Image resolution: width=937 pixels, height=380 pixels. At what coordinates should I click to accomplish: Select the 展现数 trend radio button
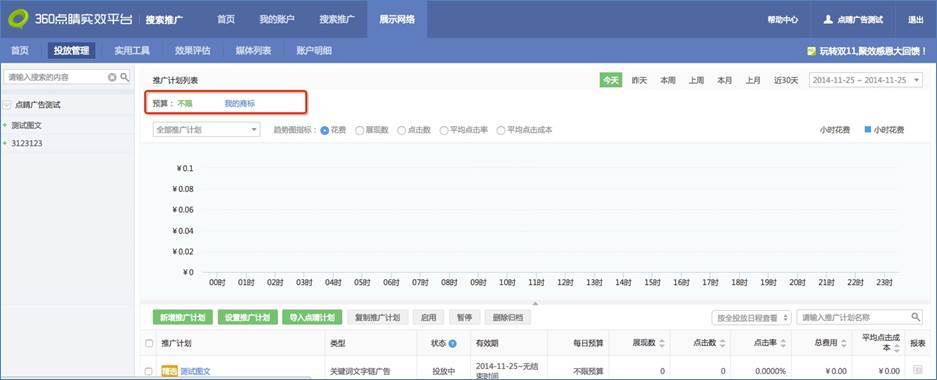pyautogui.click(x=360, y=130)
